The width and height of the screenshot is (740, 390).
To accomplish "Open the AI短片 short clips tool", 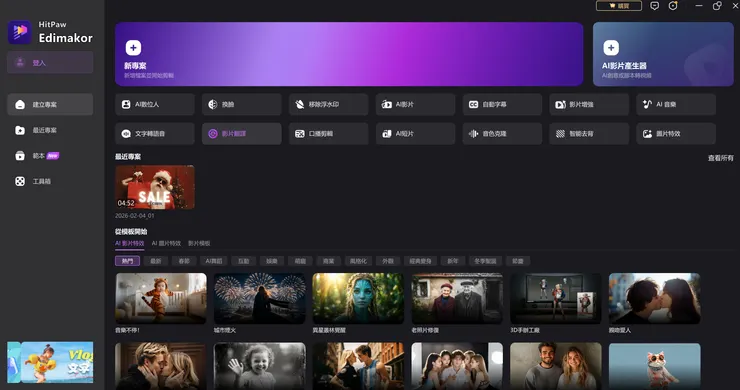I will tap(415, 134).
